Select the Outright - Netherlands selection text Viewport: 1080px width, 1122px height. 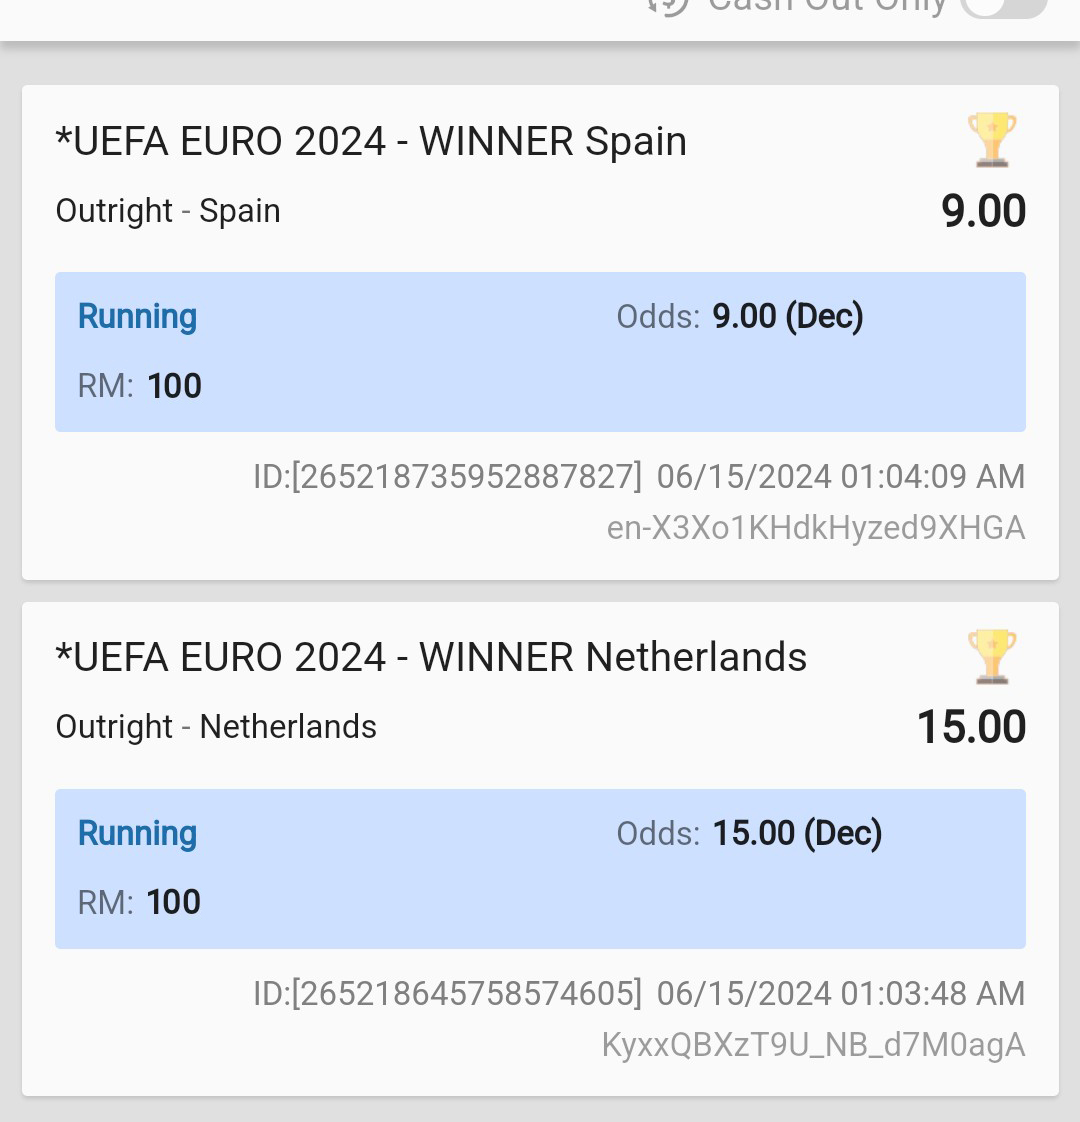[x=216, y=727]
